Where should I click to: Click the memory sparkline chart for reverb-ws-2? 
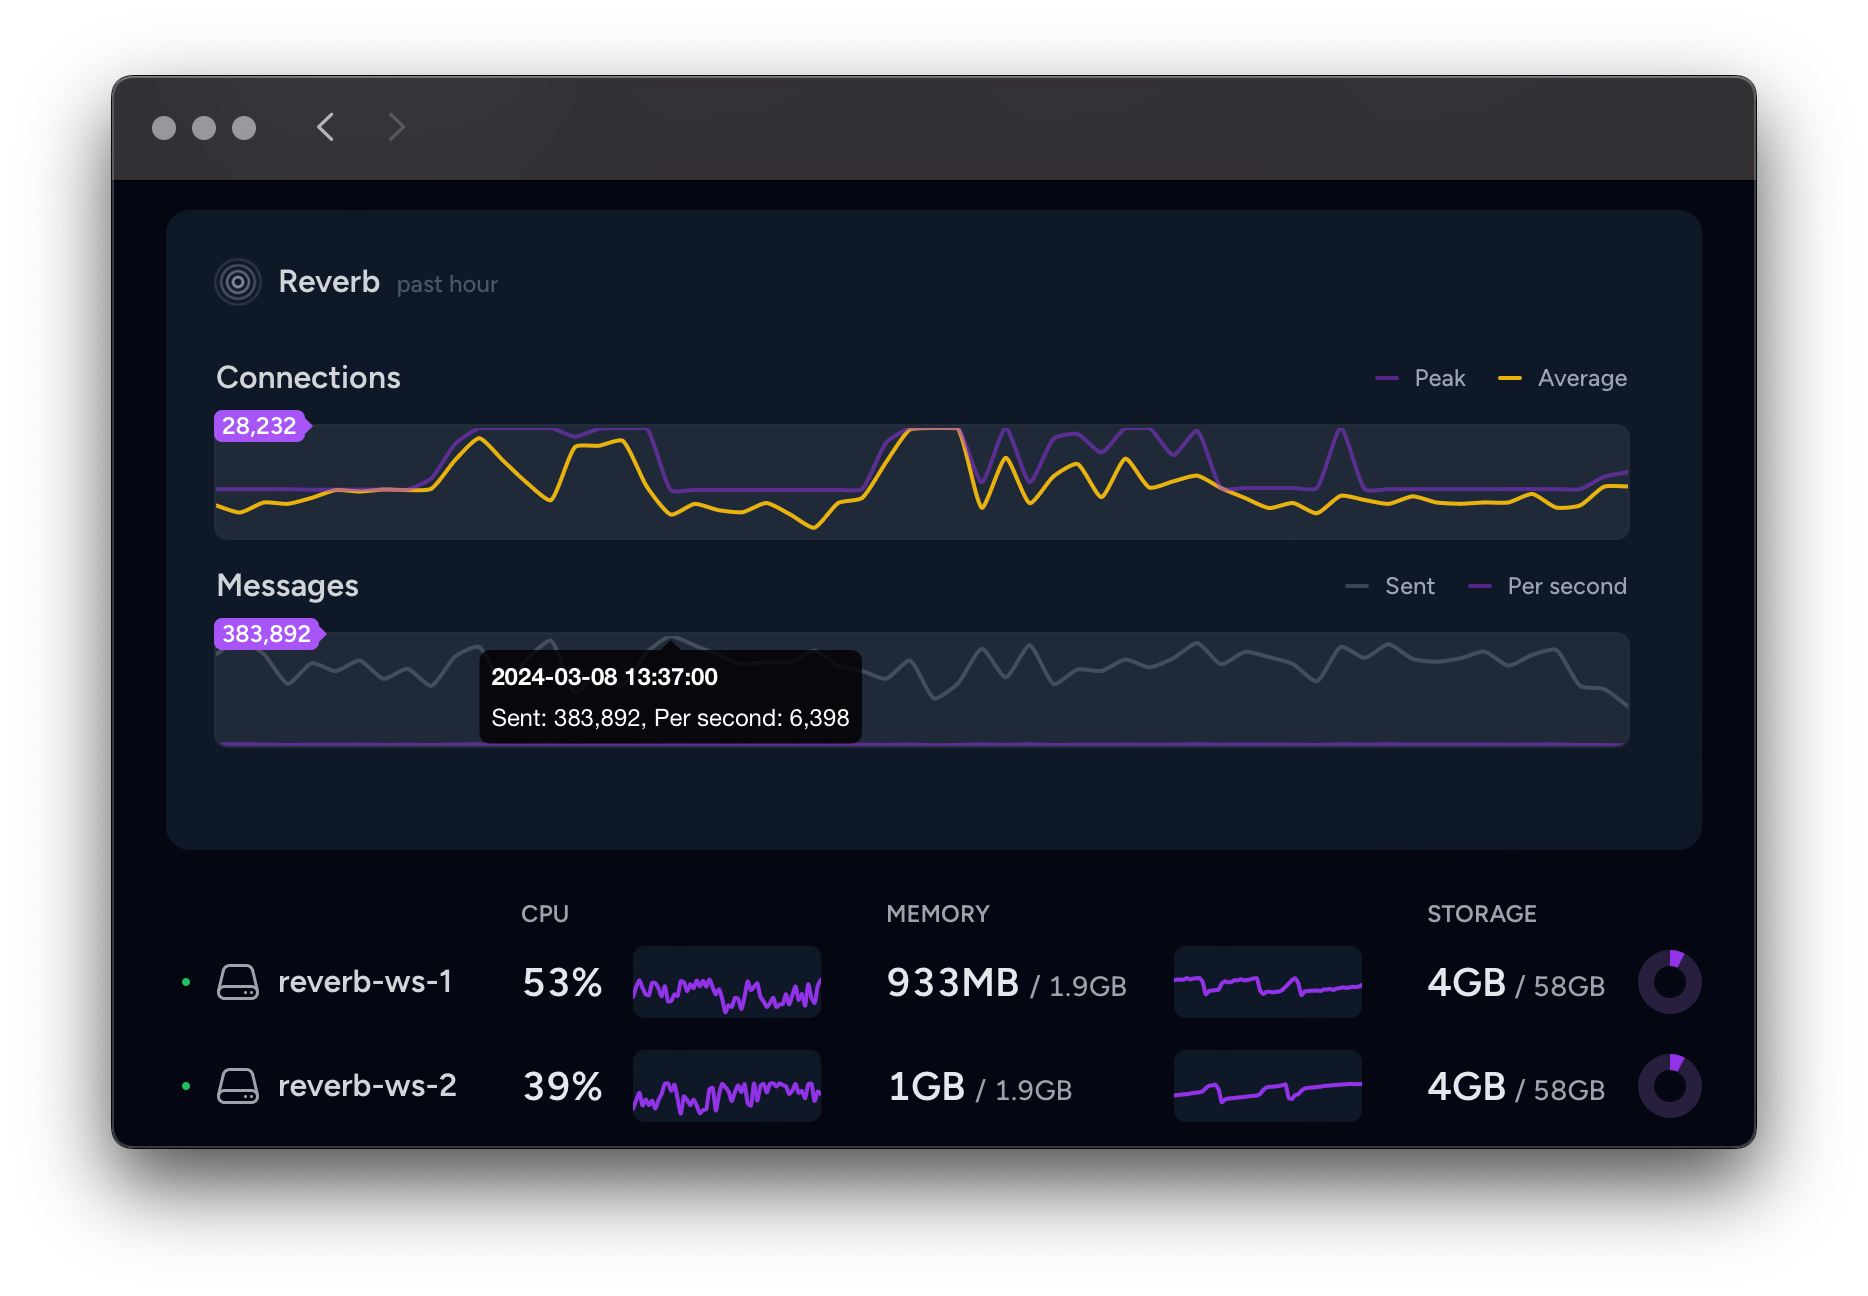1266,1086
